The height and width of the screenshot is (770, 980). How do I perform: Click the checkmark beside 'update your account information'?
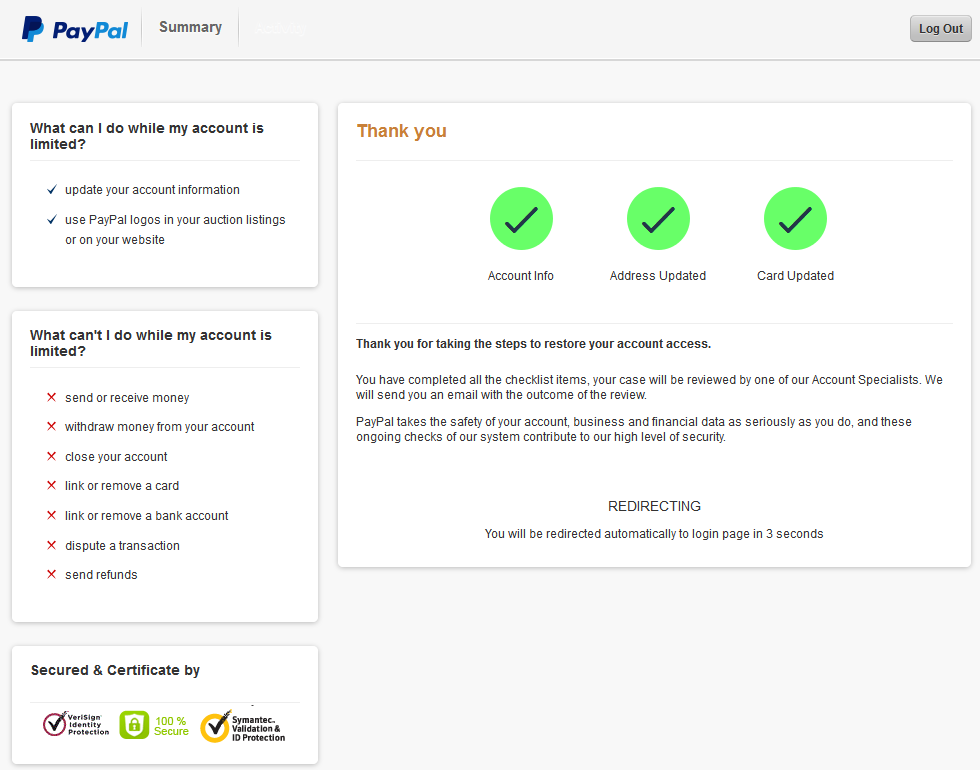(x=52, y=190)
